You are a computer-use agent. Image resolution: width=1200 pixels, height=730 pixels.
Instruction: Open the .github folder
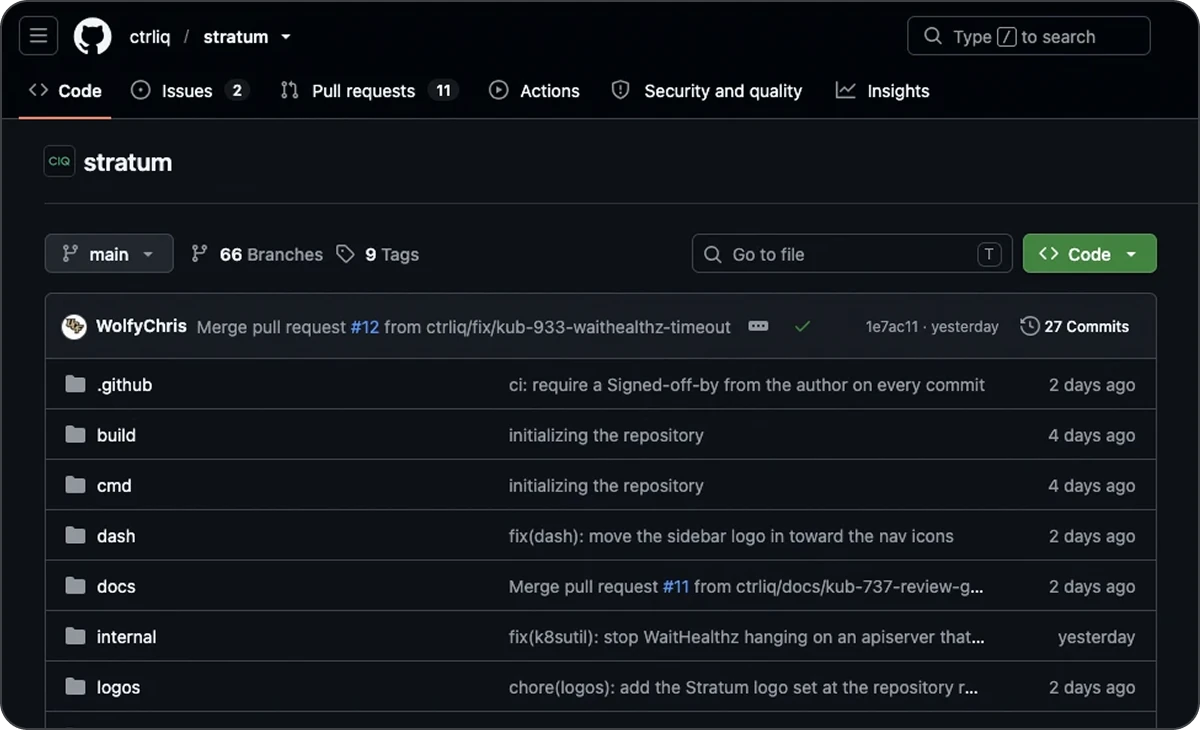coord(125,385)
